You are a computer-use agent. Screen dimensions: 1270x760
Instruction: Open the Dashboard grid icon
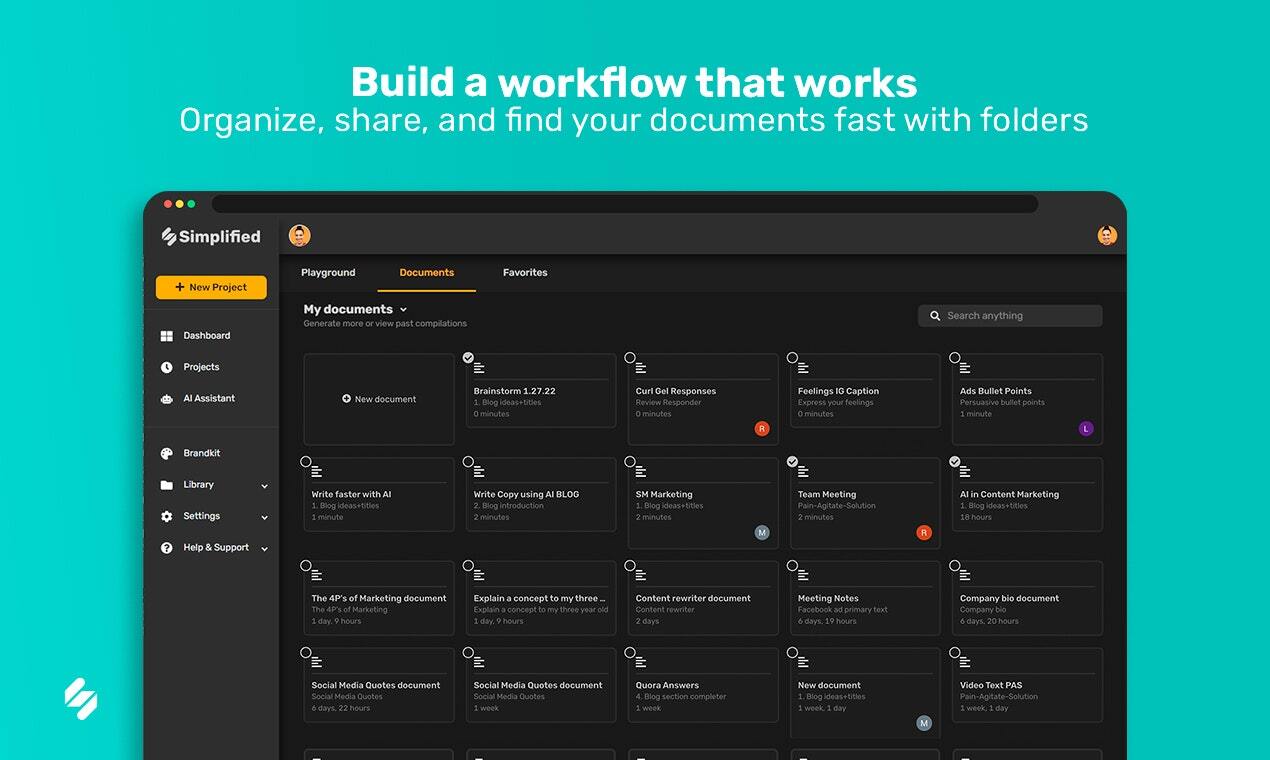(167, 336)
